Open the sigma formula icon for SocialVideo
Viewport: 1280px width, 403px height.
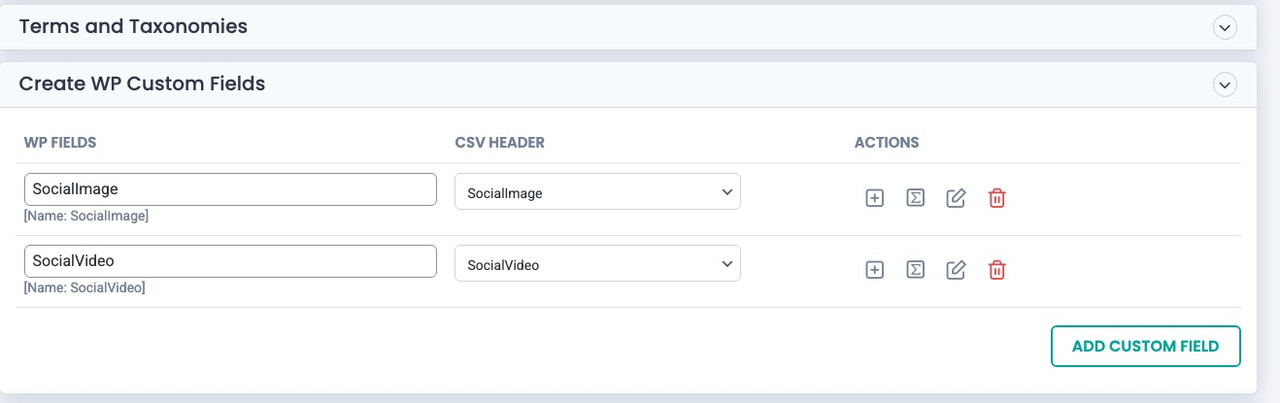click(915, 270)
